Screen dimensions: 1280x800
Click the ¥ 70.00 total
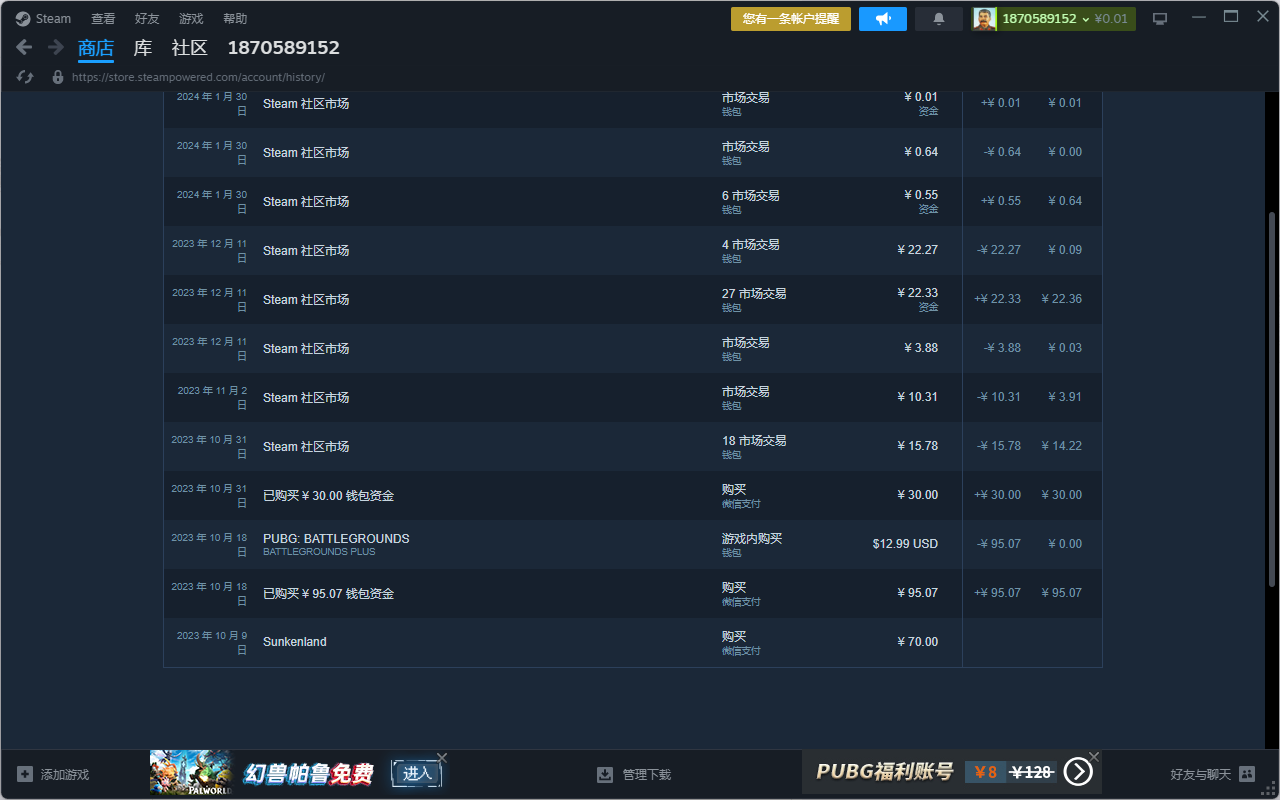point(918,642)
